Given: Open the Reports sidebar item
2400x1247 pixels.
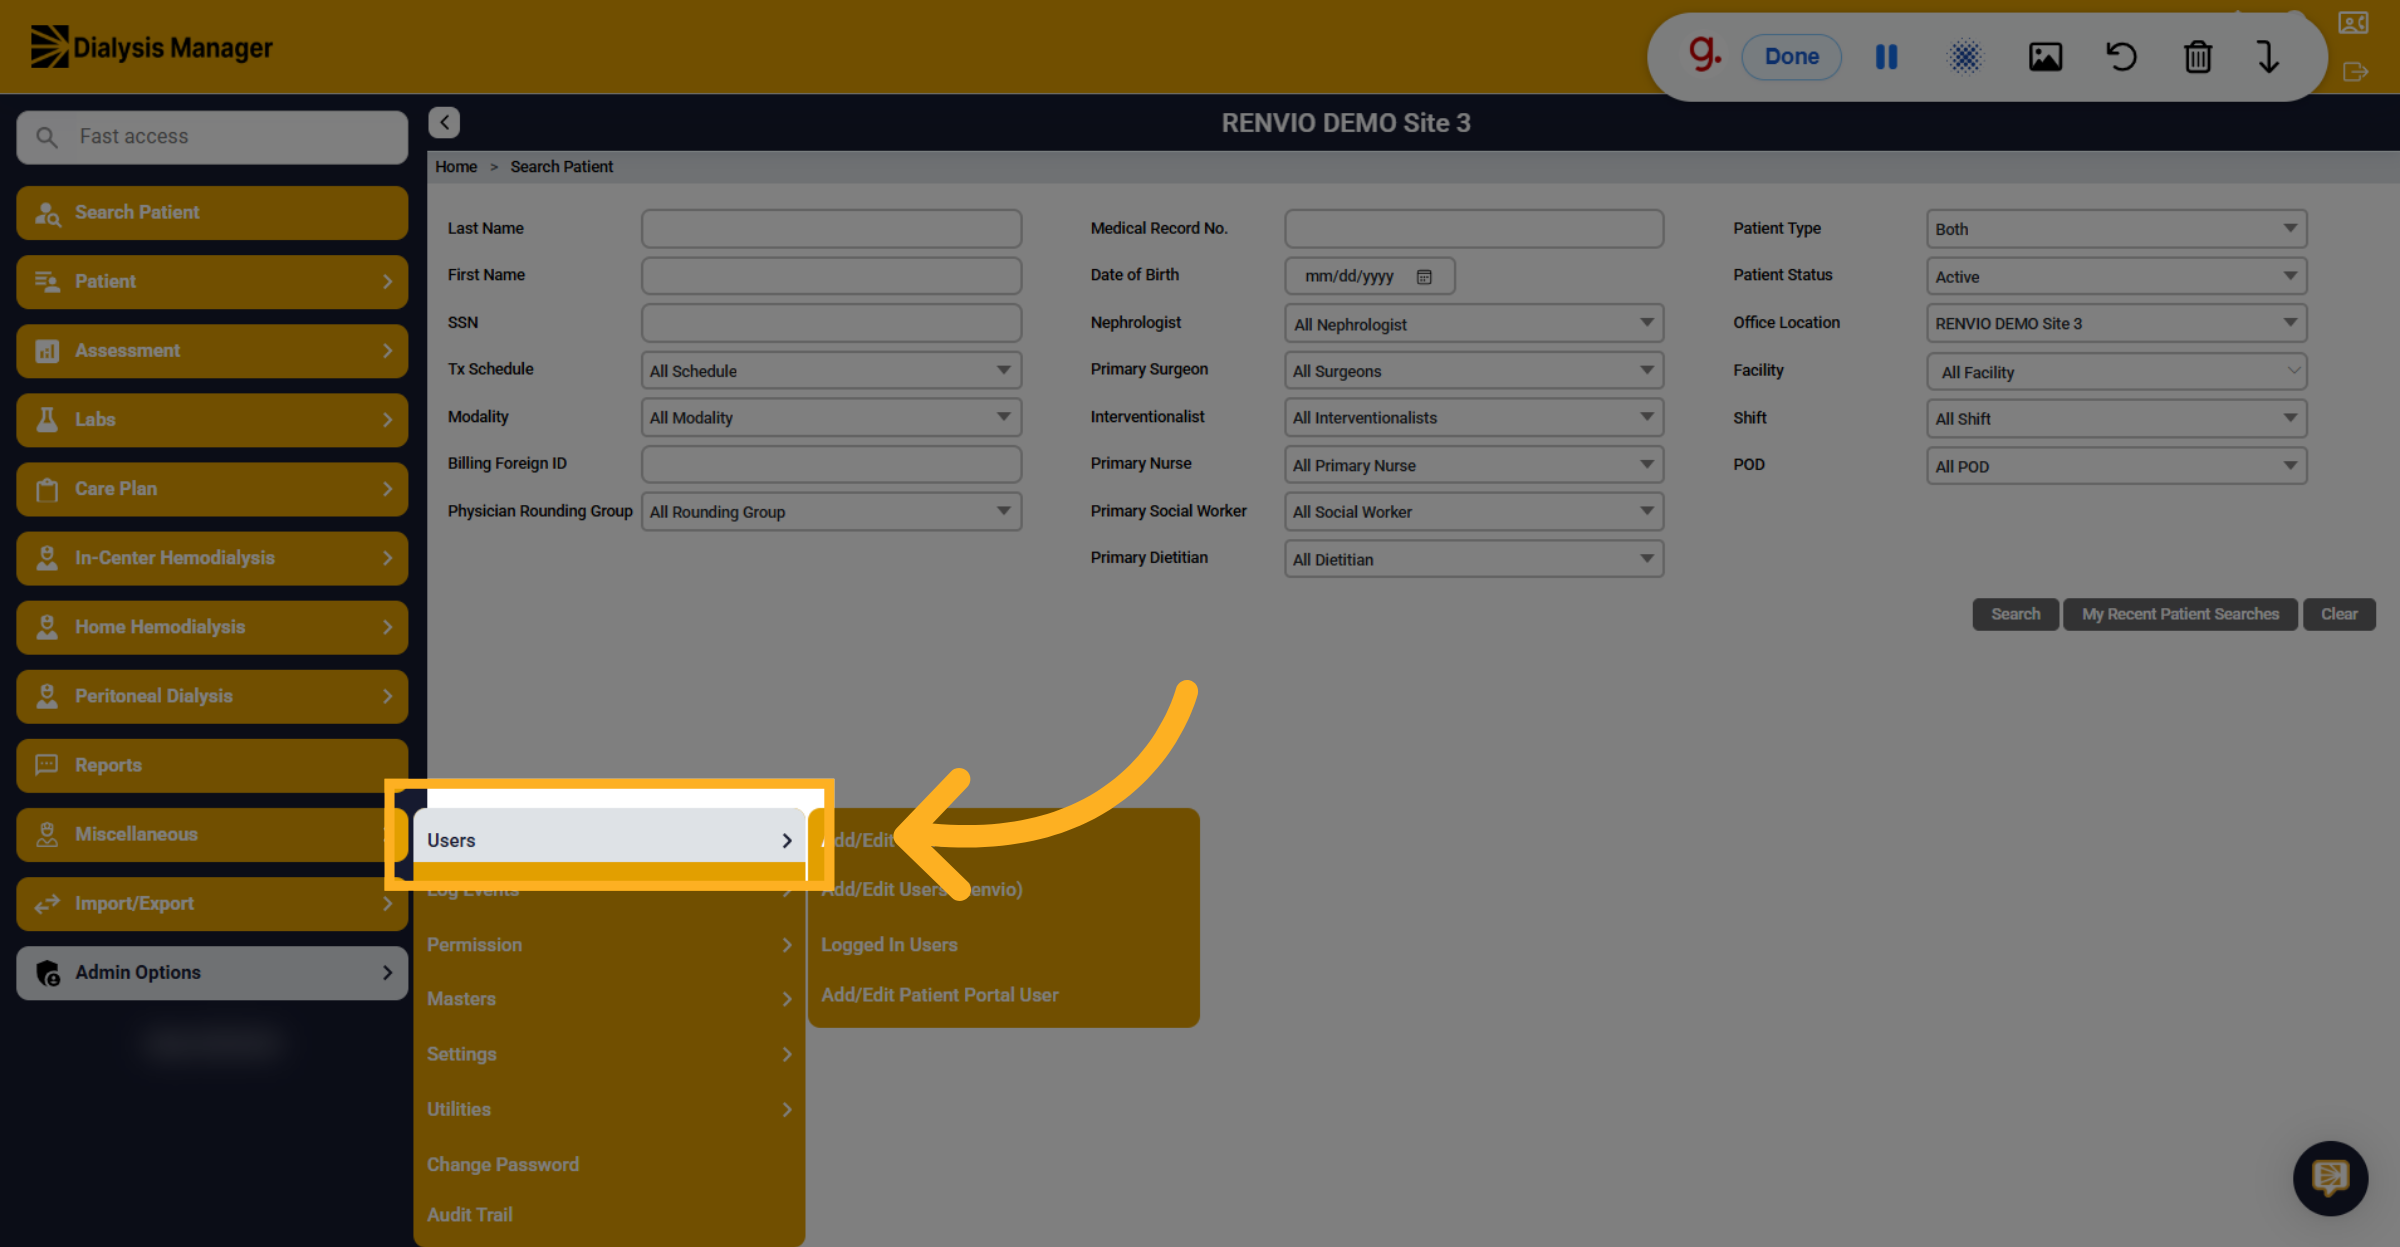Looking at the screenshot, I should click(212, 765).
